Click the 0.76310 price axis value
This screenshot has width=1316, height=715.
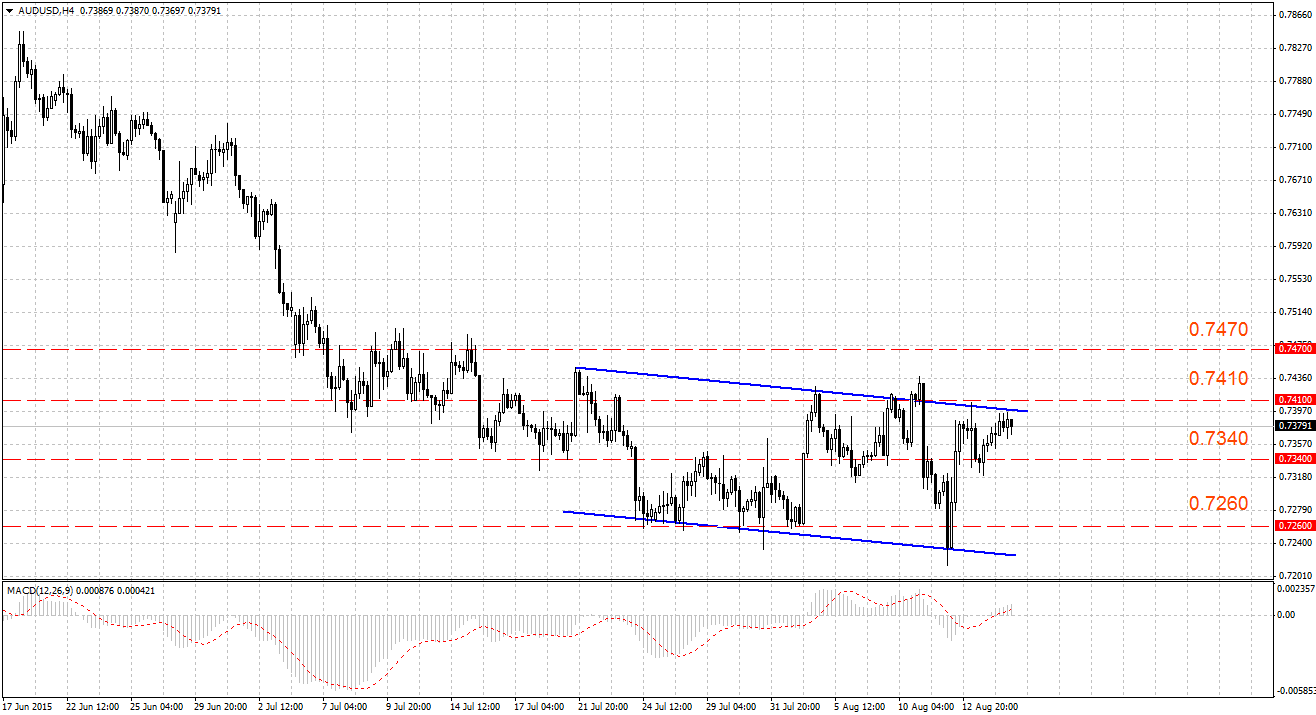(1296, 213)
